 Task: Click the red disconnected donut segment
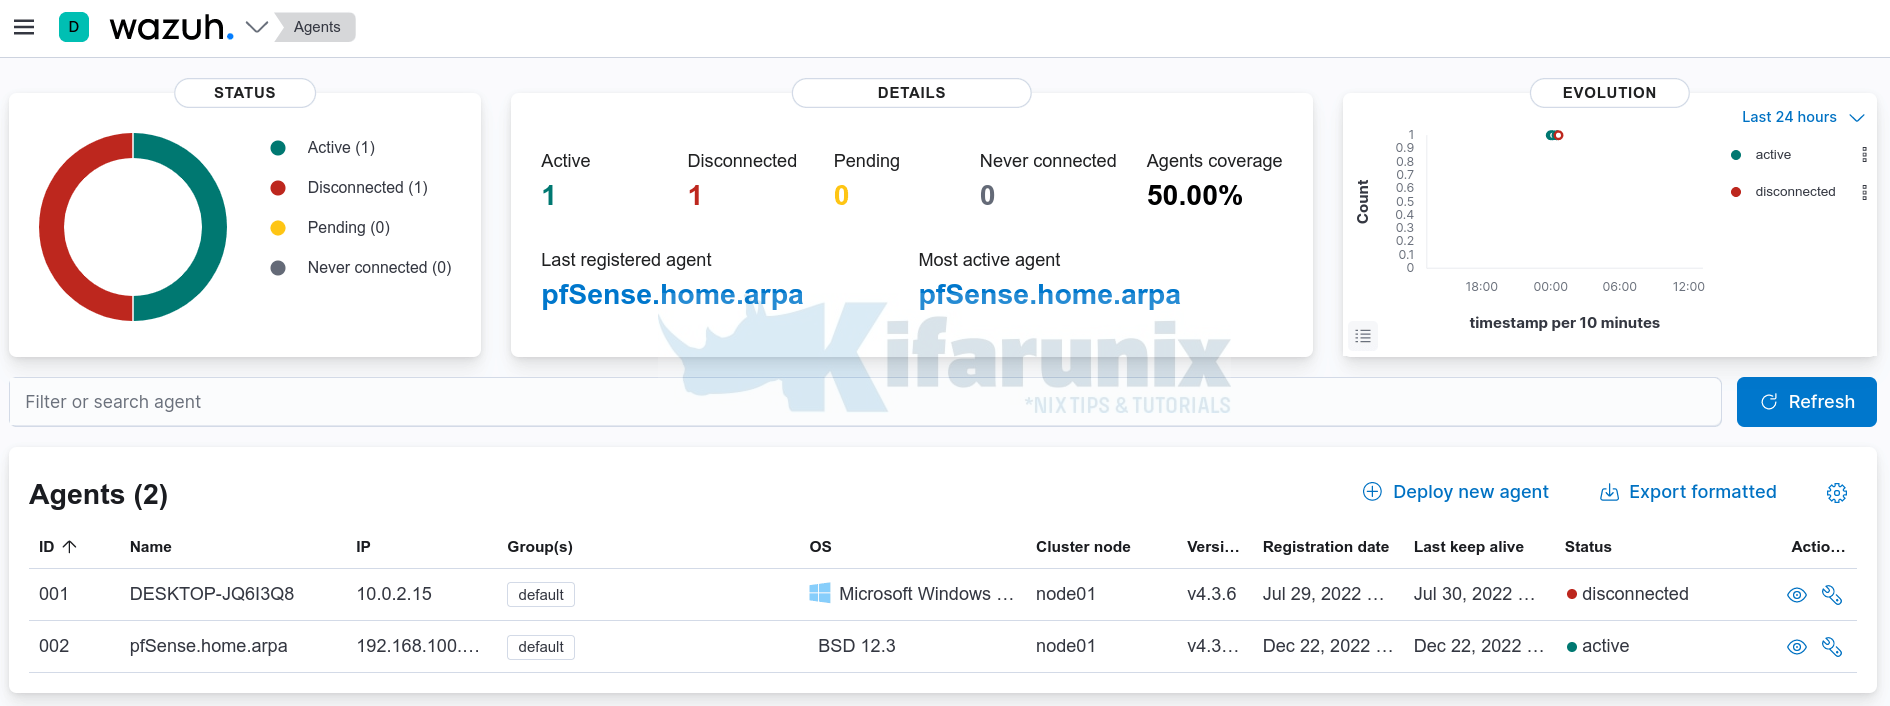pos(53,227)
